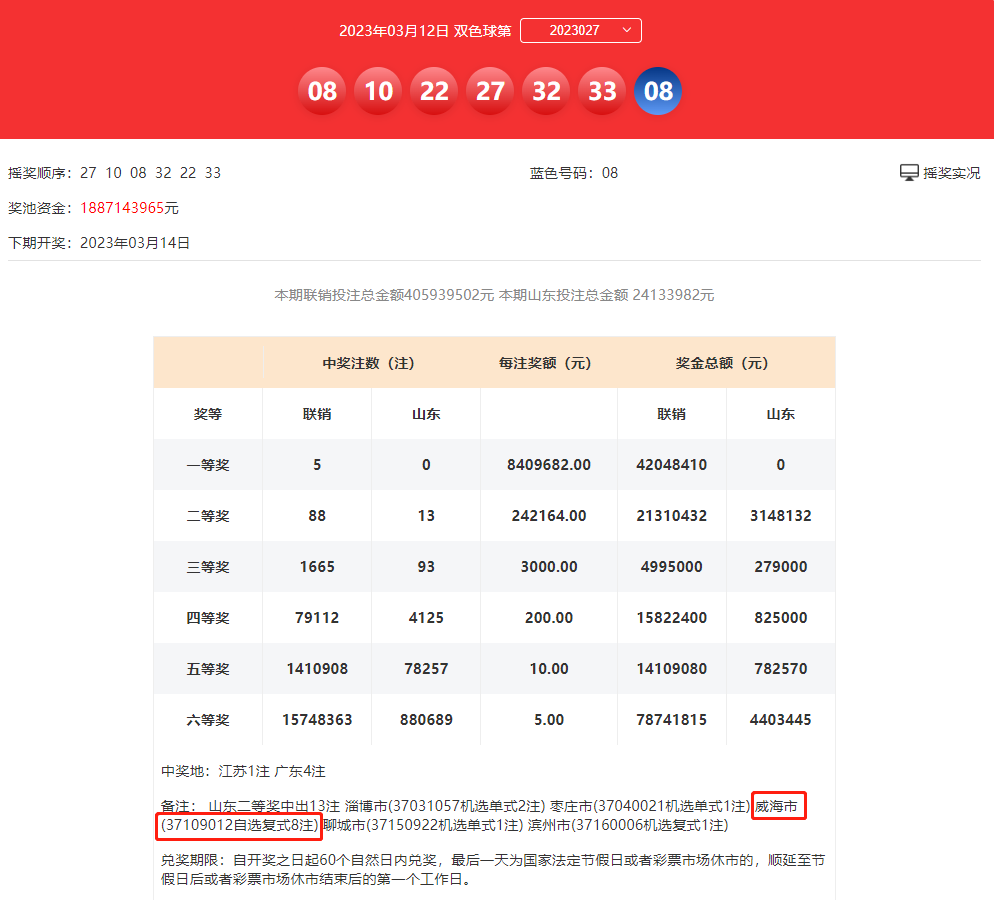994x900 pixels.
Task: Select red ball 27
Action: click(x=490, y=90)
